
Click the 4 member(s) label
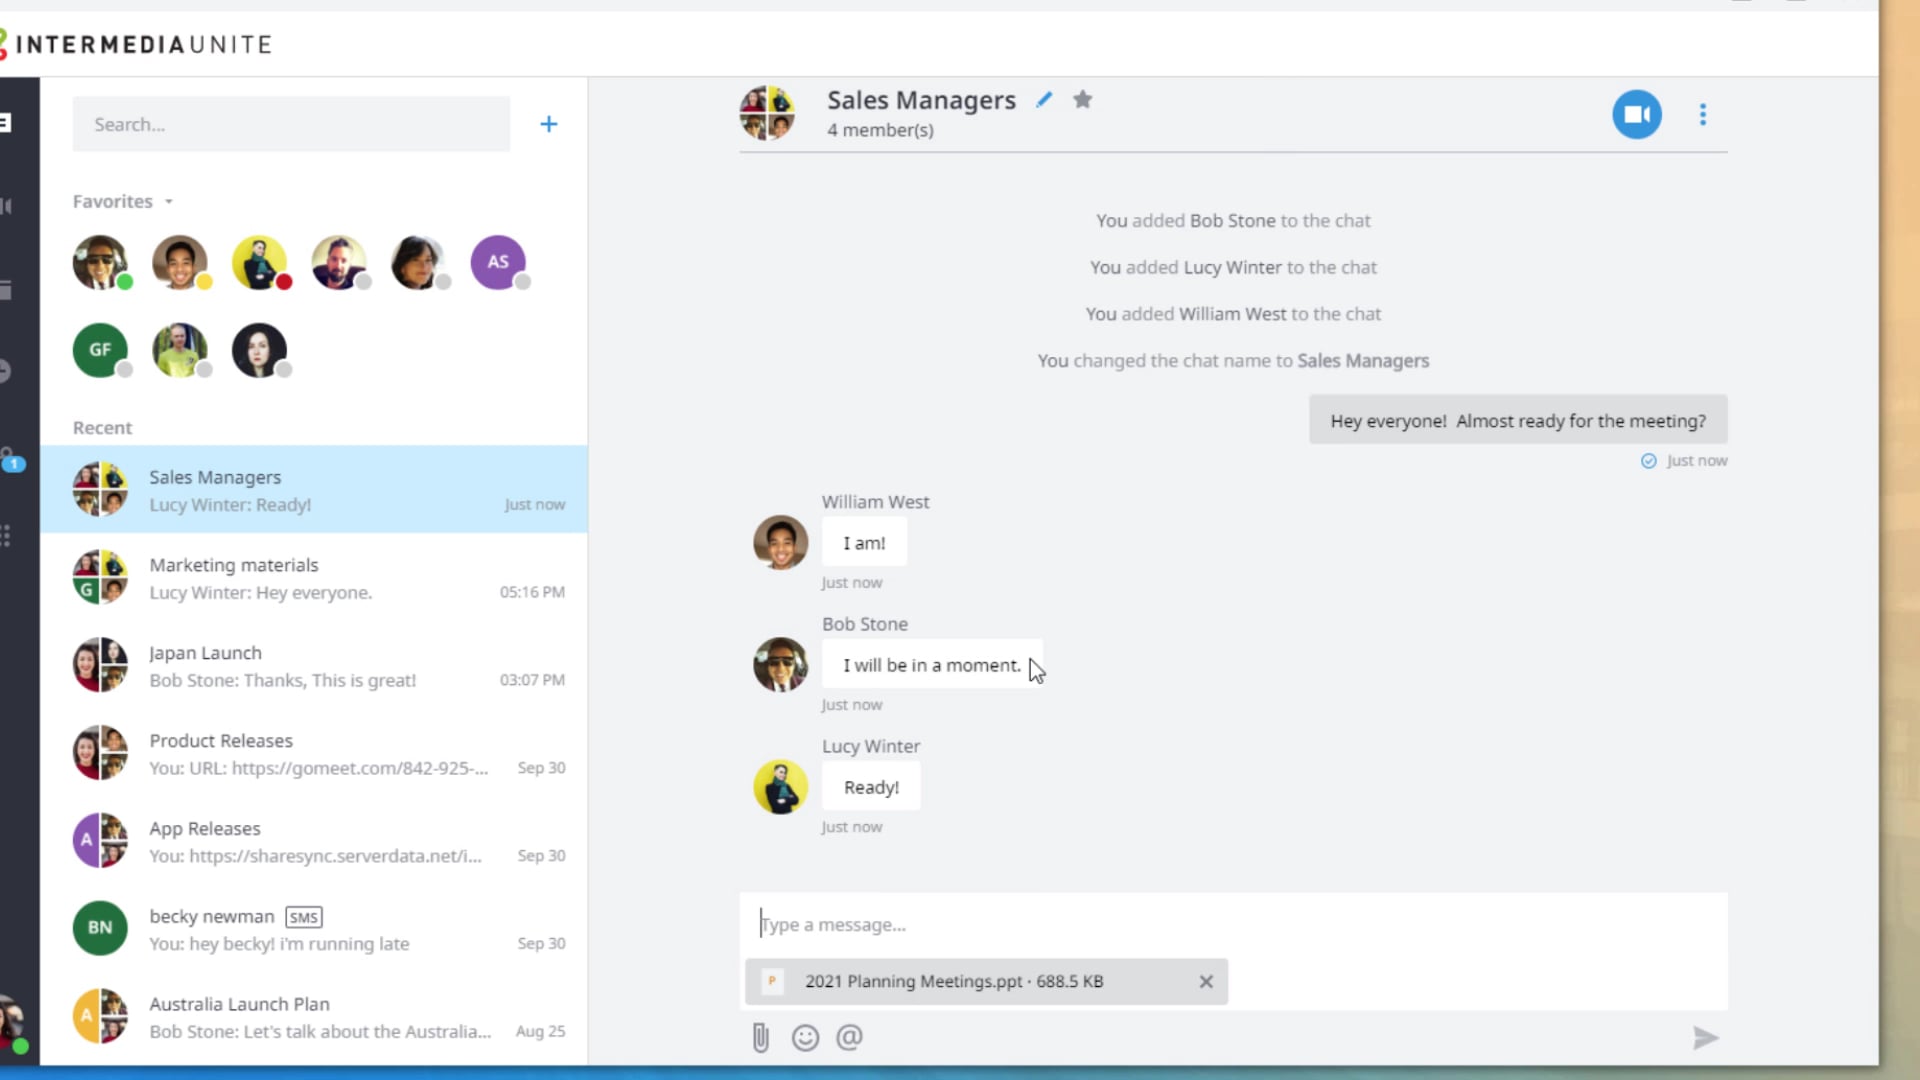click(x=880, y=130)
